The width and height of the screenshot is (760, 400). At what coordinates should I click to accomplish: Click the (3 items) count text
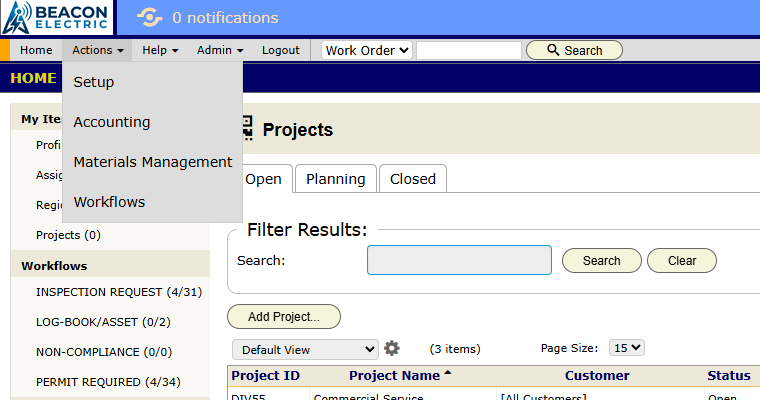point(455,349)
